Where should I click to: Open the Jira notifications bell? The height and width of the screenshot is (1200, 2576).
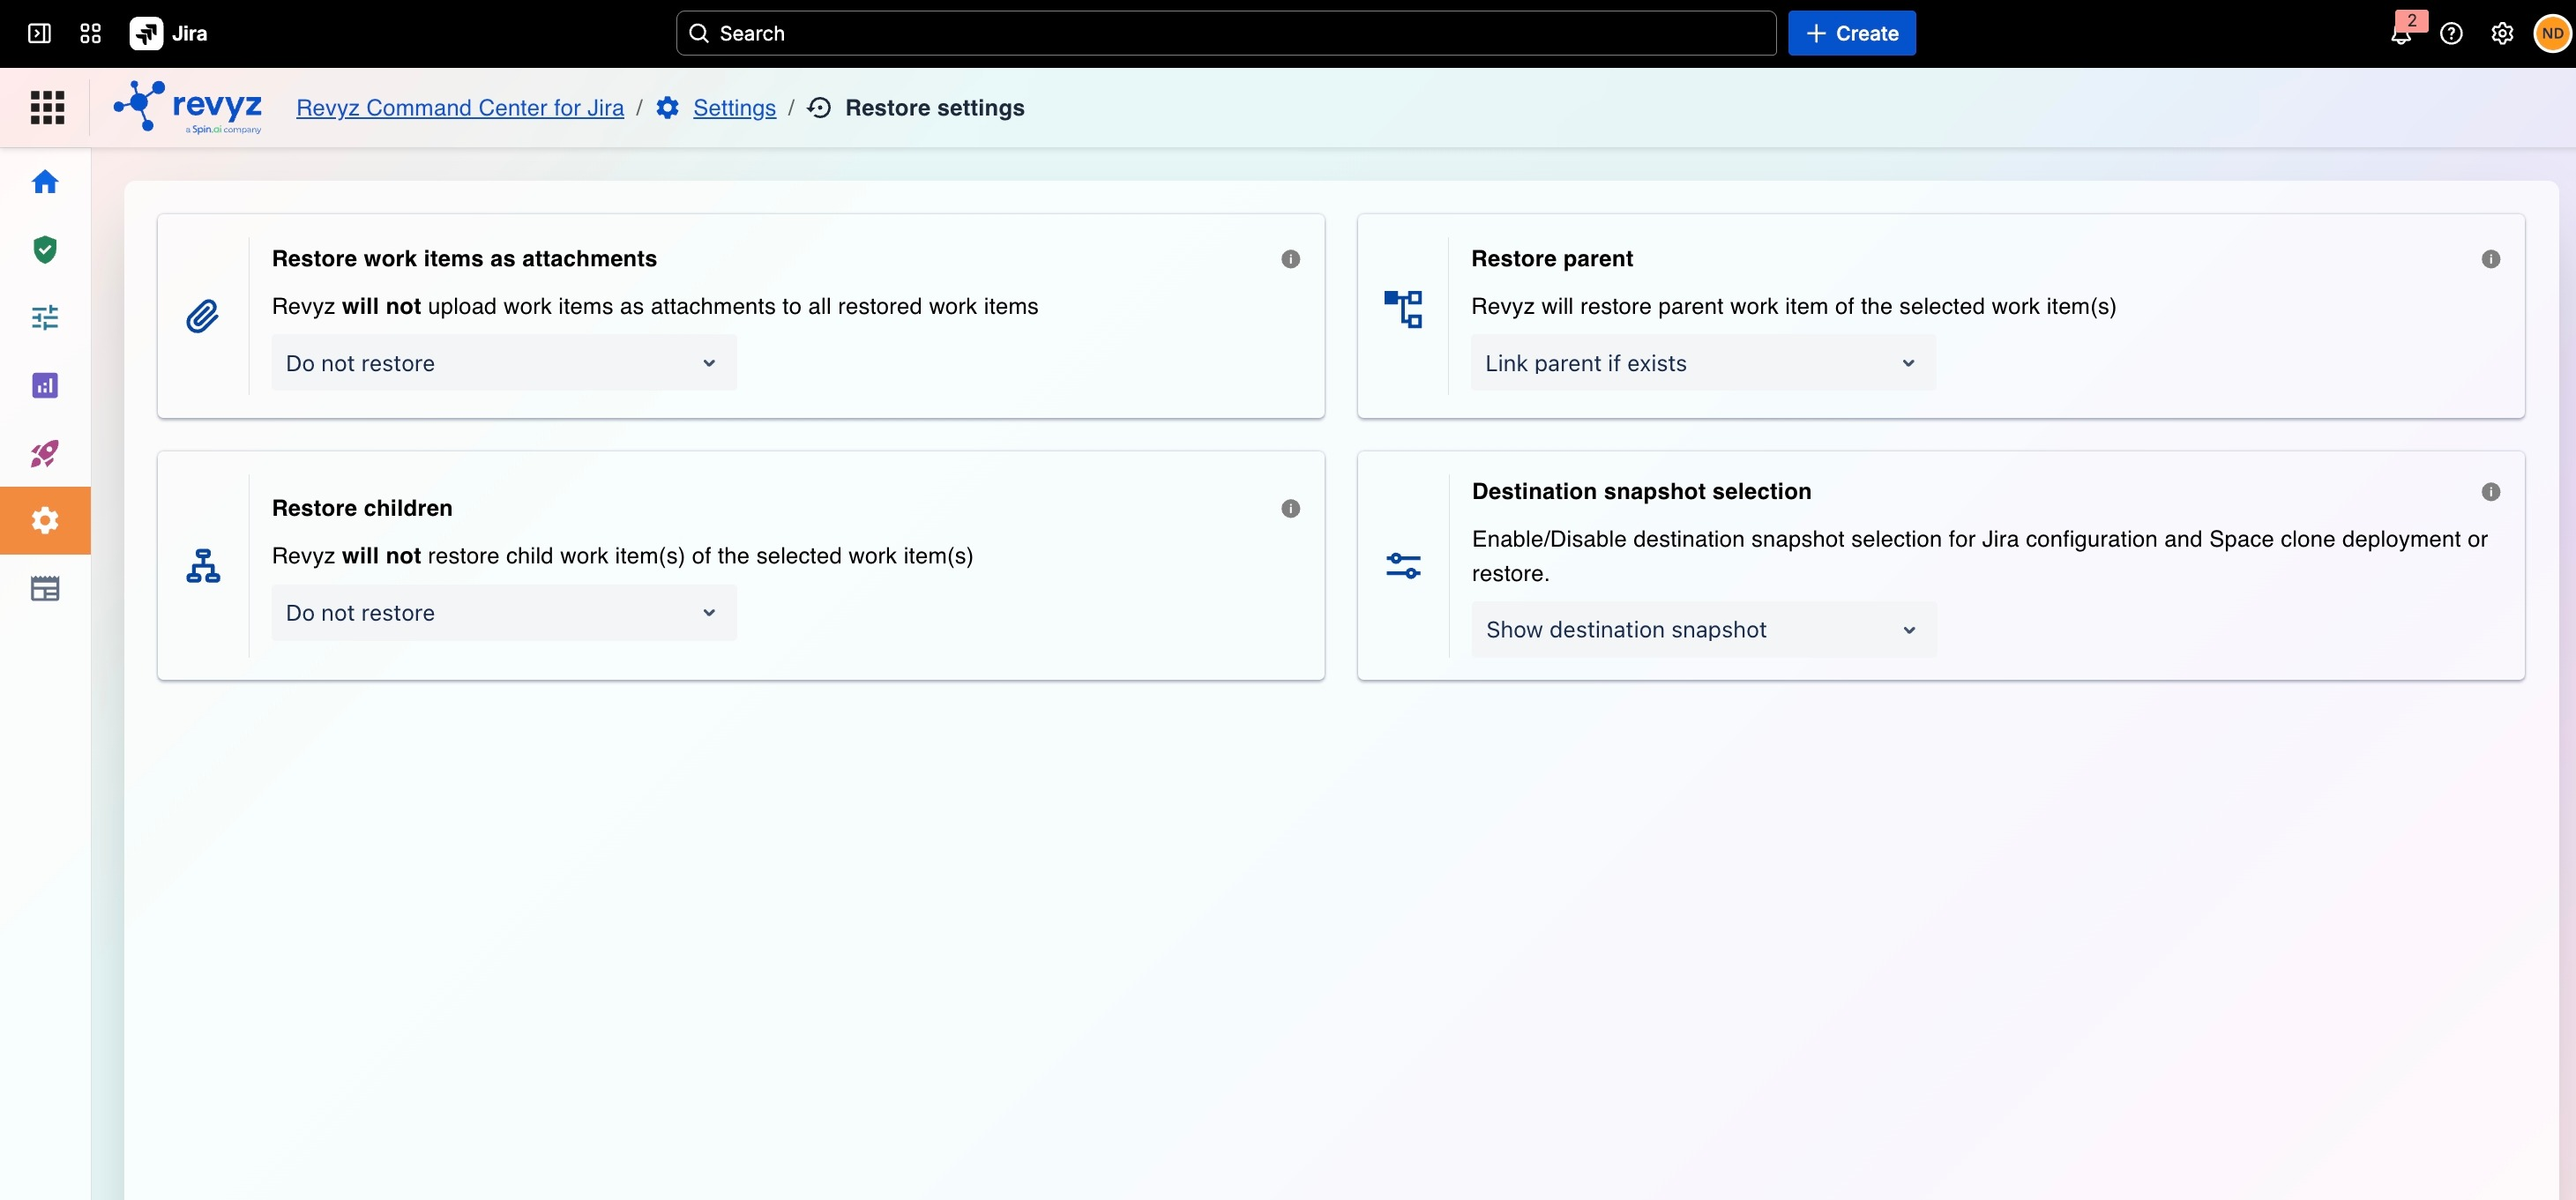click(2401, 33)
